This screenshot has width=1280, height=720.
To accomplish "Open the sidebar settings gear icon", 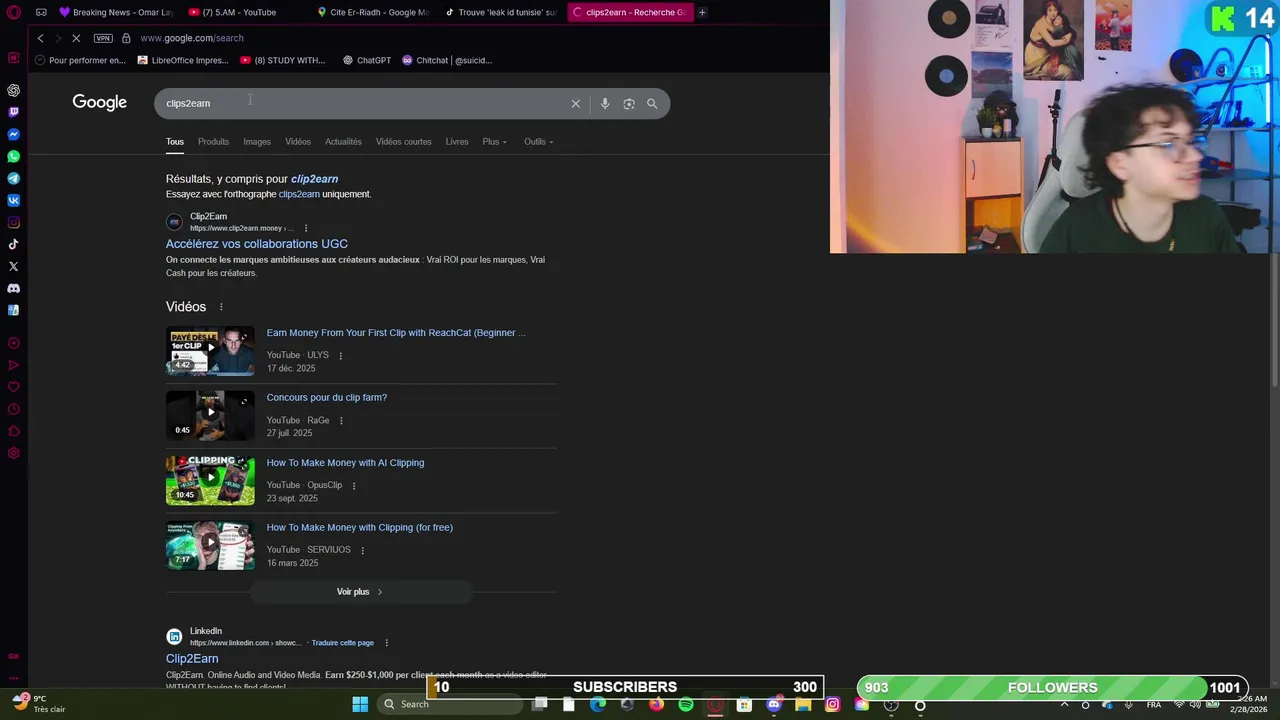I will pyautogui.click(x=14, y=453).
